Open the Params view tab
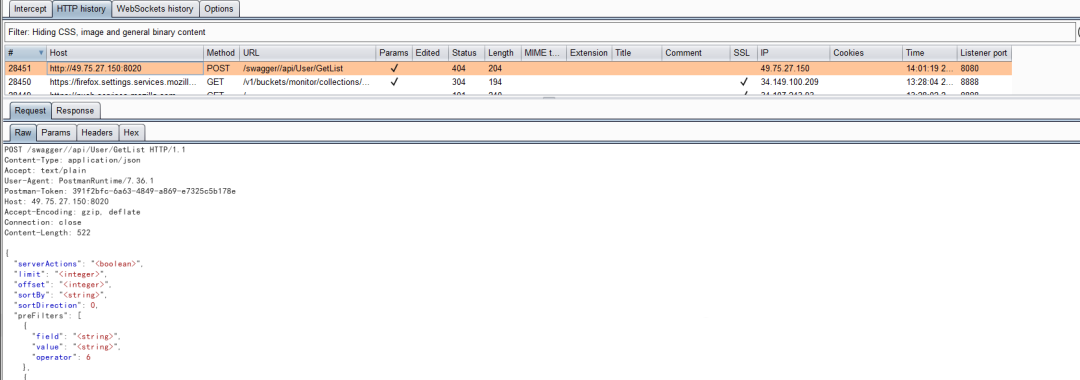Viewport: 1080px width, 380px height. click(56, 133)
